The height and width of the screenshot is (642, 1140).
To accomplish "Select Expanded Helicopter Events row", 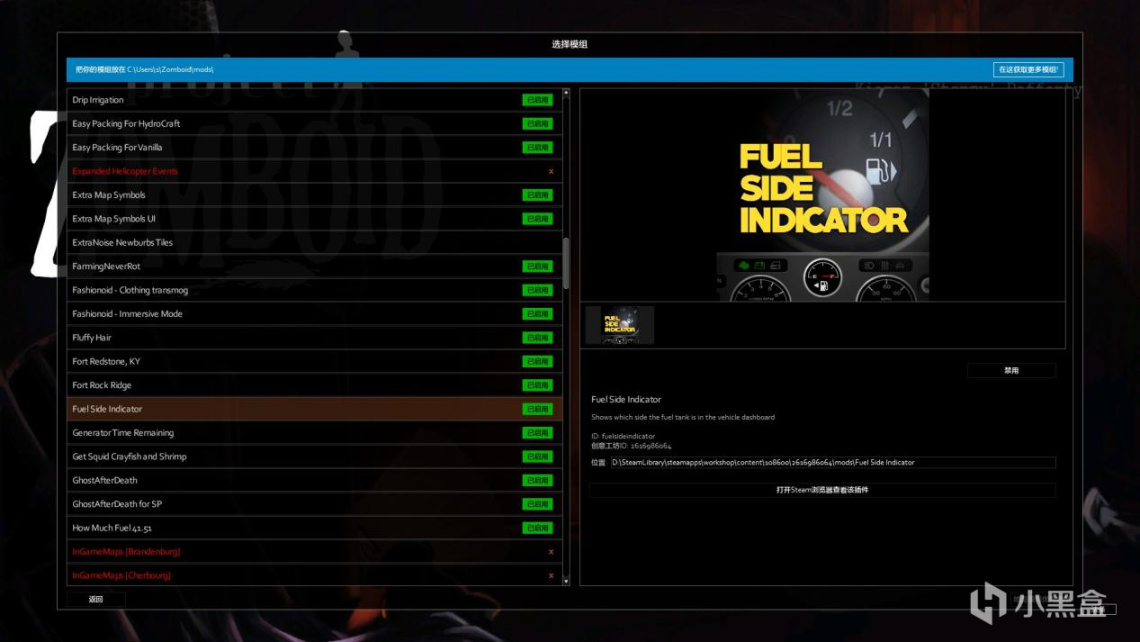I will tap(314, 172).
